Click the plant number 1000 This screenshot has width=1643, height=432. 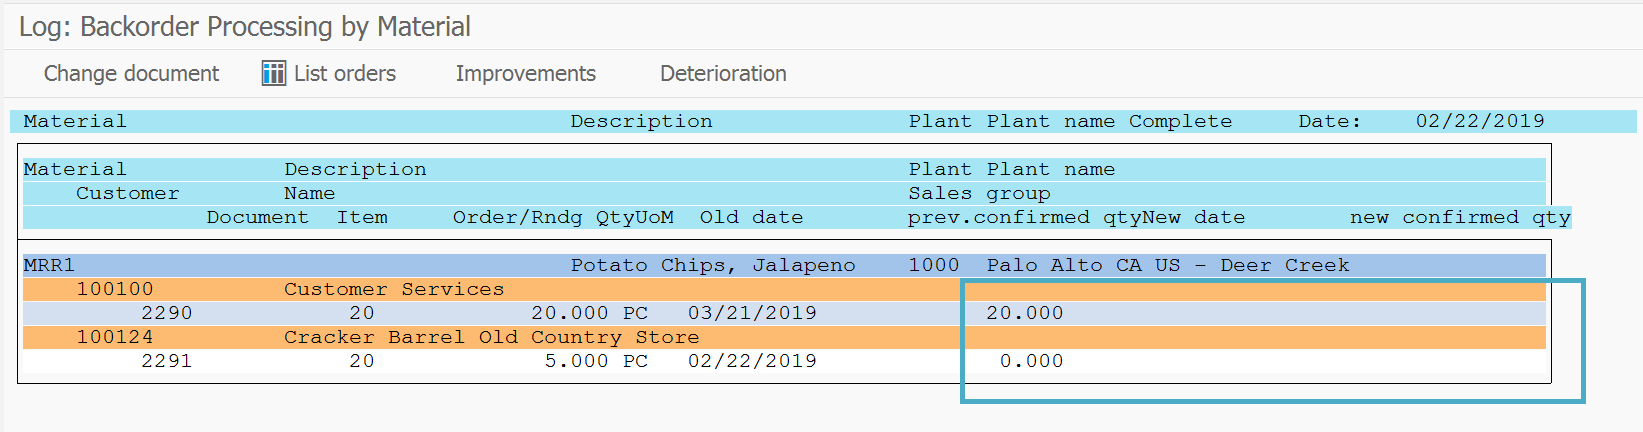coord(934,265)
